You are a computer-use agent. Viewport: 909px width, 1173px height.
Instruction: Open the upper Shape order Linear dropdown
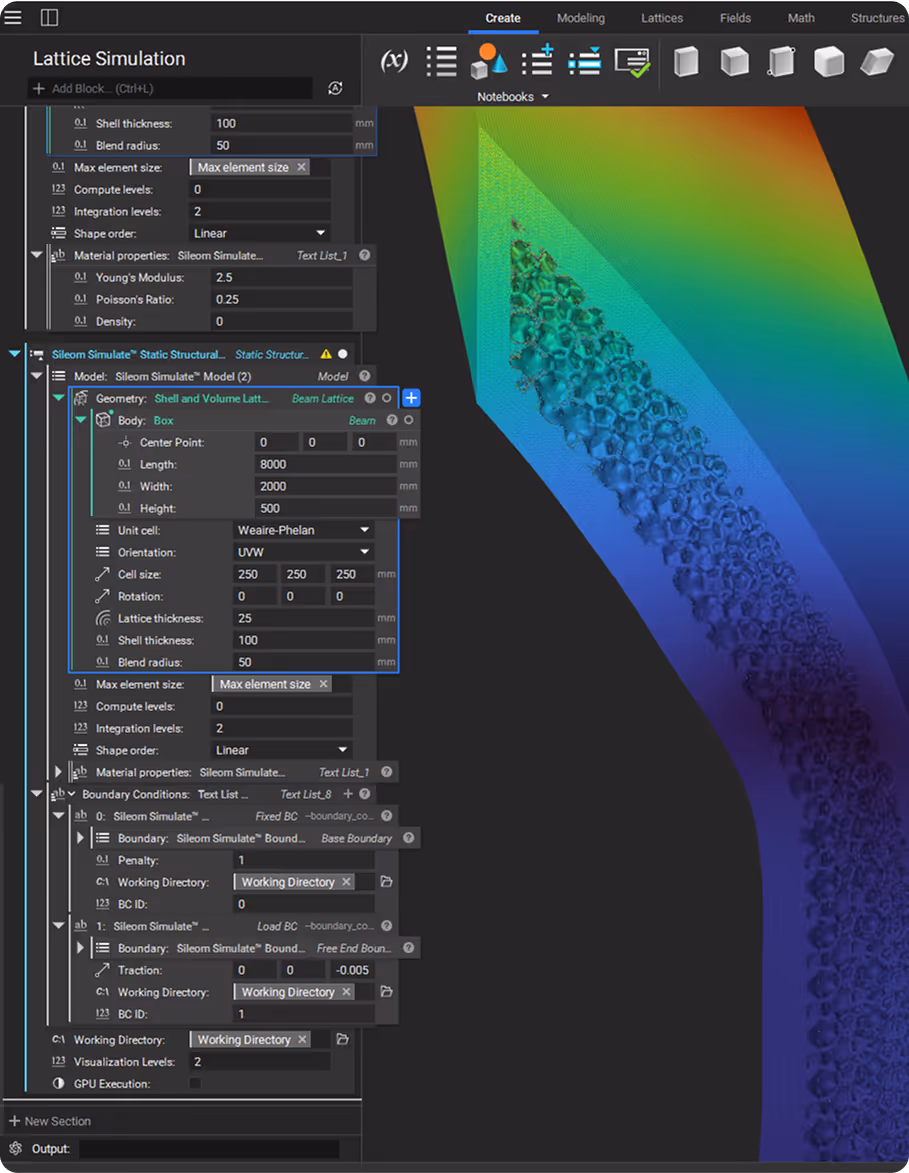click(x=260, y=233)
